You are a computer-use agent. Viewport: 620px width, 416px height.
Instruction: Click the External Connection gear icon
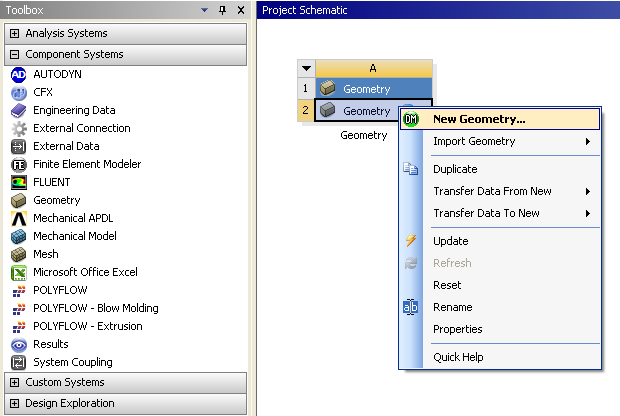coord(19,129)
